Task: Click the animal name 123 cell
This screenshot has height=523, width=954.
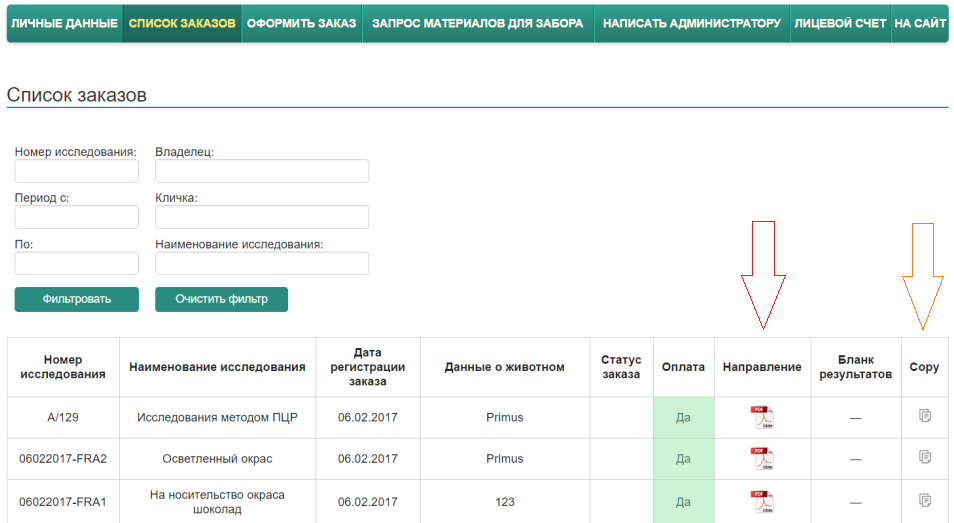Action: (504, 502)
